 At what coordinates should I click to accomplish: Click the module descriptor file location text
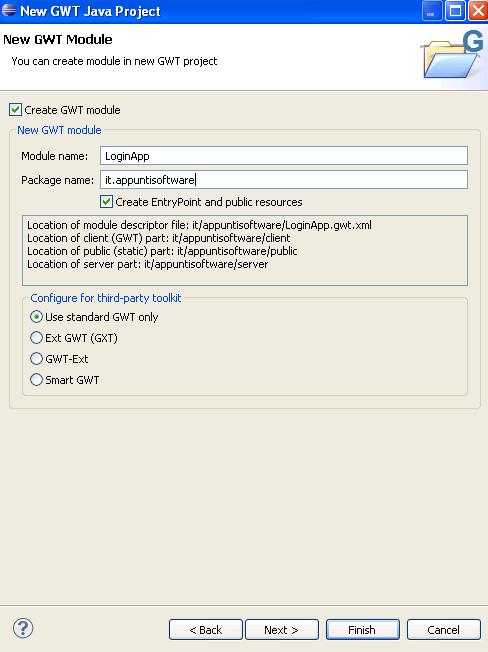pos(199,225)
